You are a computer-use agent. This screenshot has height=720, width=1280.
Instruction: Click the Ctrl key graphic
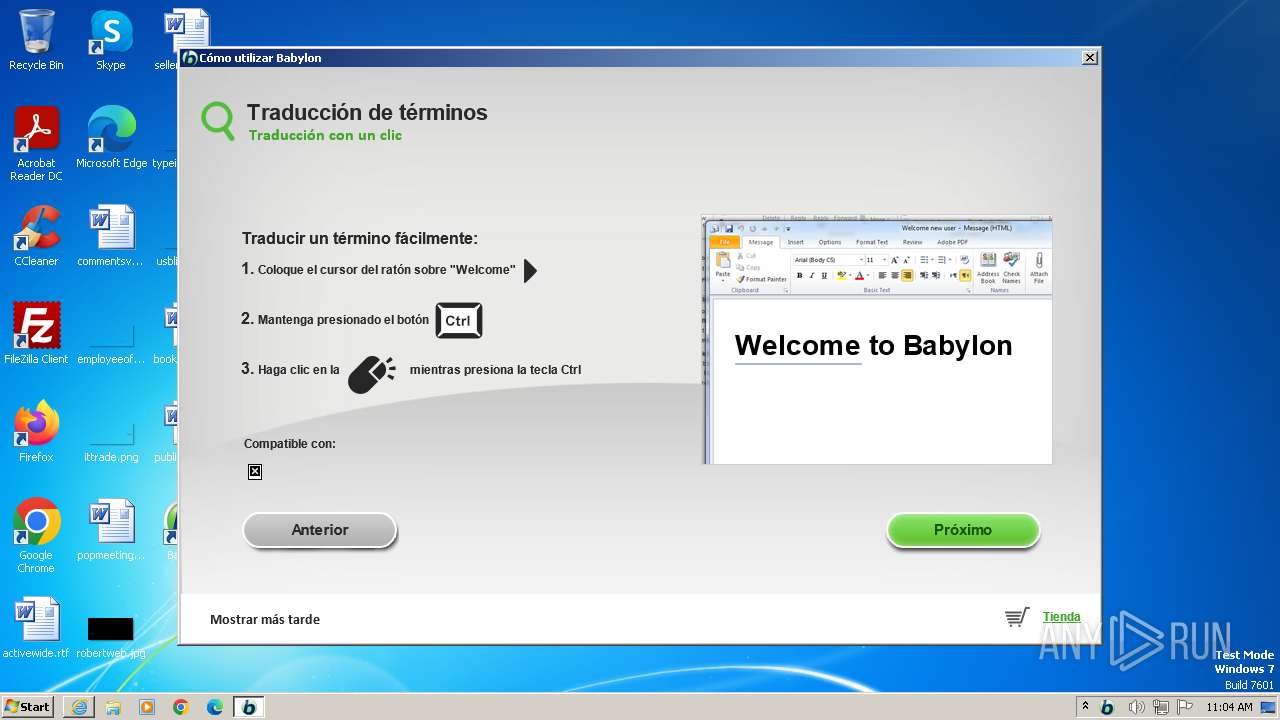[x=459, y=320]
